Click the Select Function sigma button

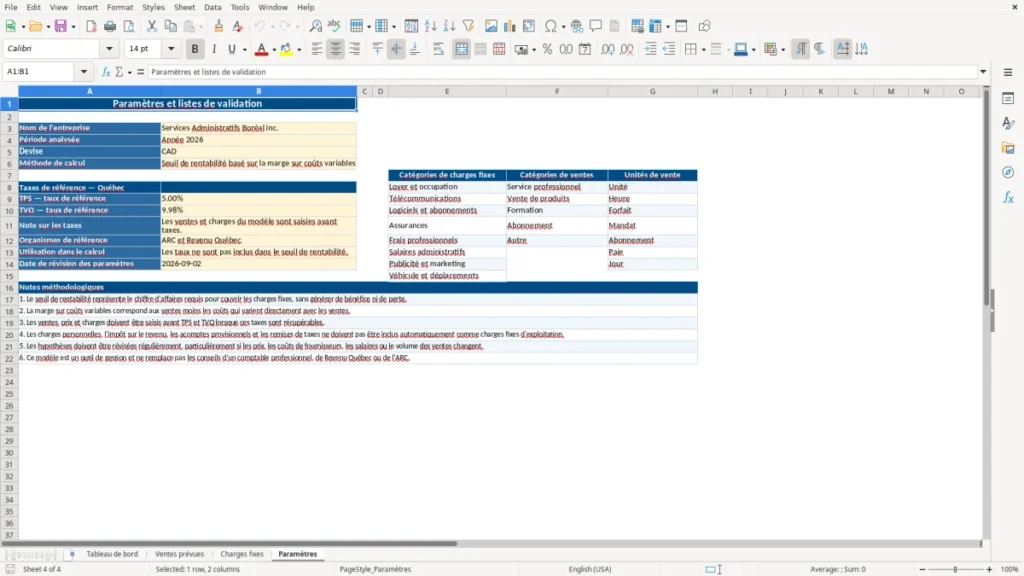pyautogui.click(x=119, y=72)
